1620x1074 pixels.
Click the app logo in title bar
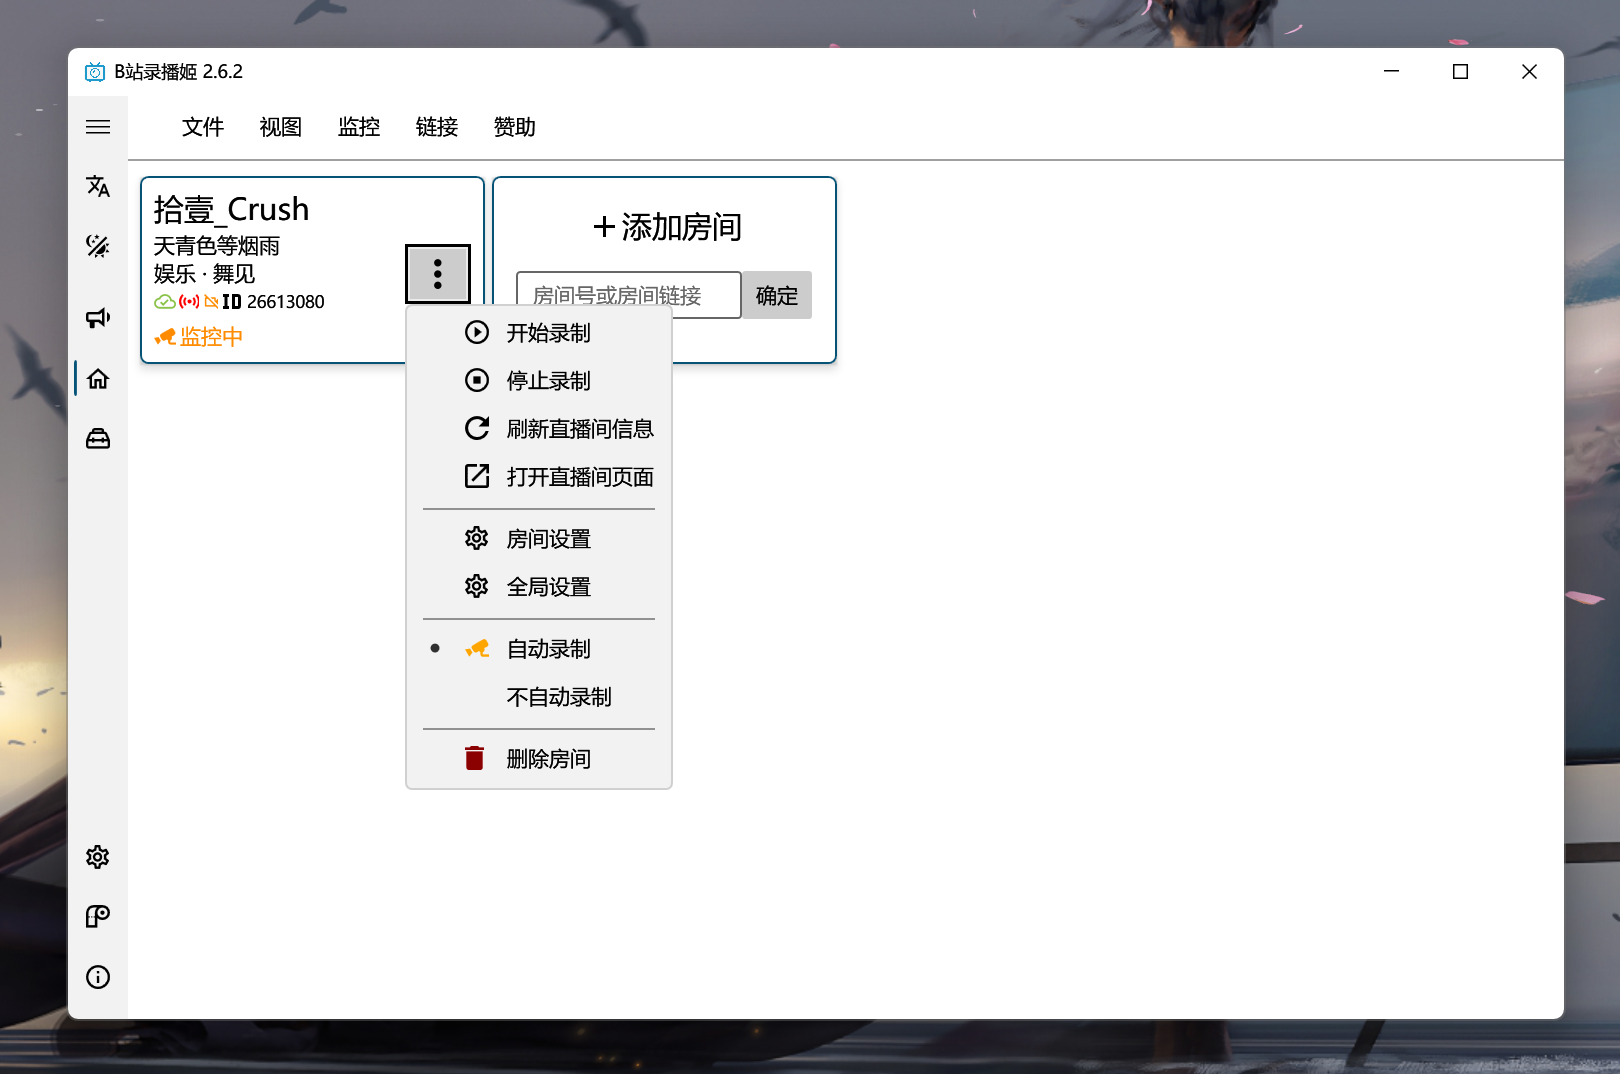point(95,72)
